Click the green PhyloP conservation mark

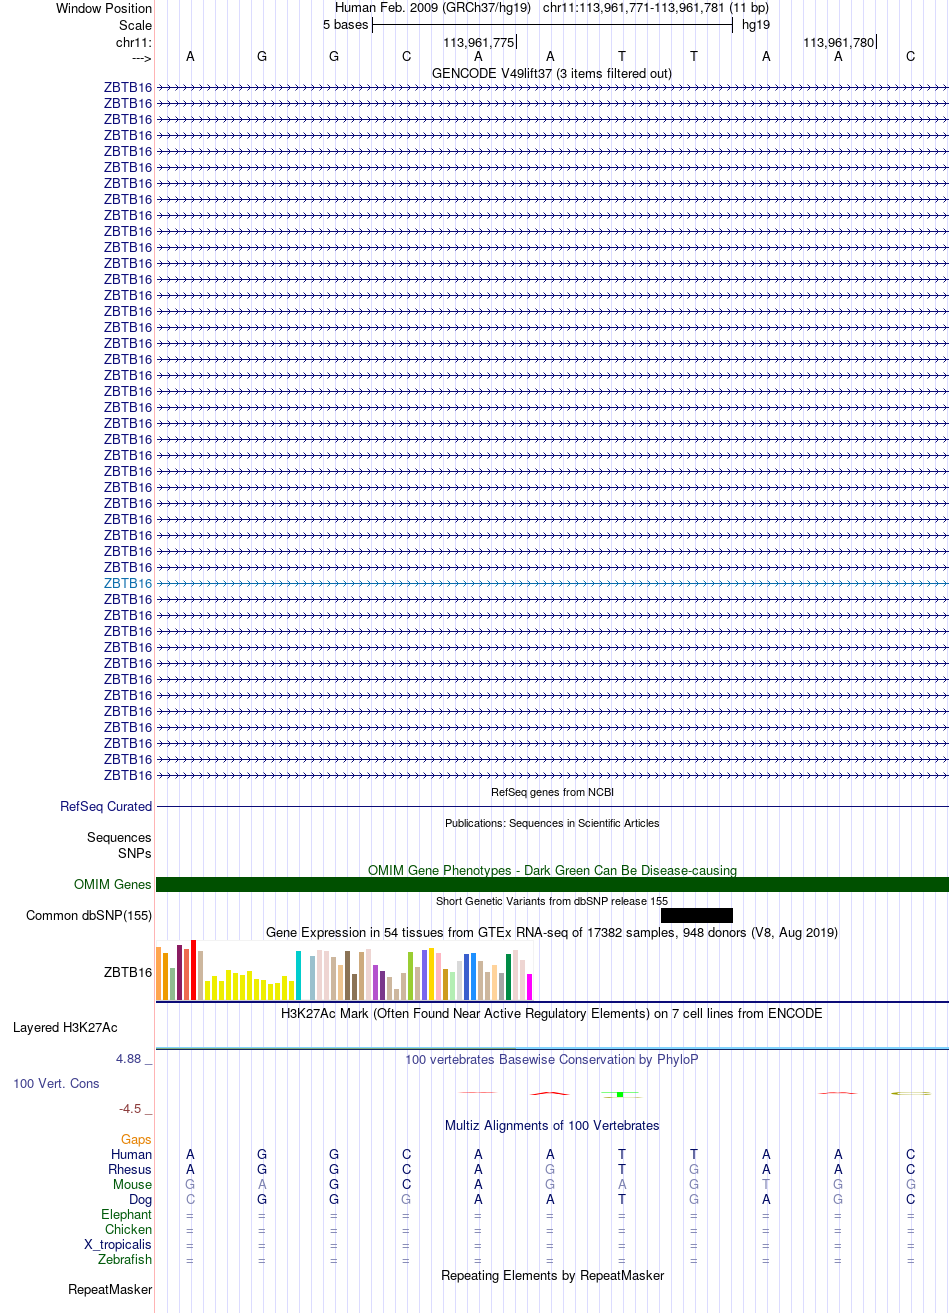(620, 1094)
